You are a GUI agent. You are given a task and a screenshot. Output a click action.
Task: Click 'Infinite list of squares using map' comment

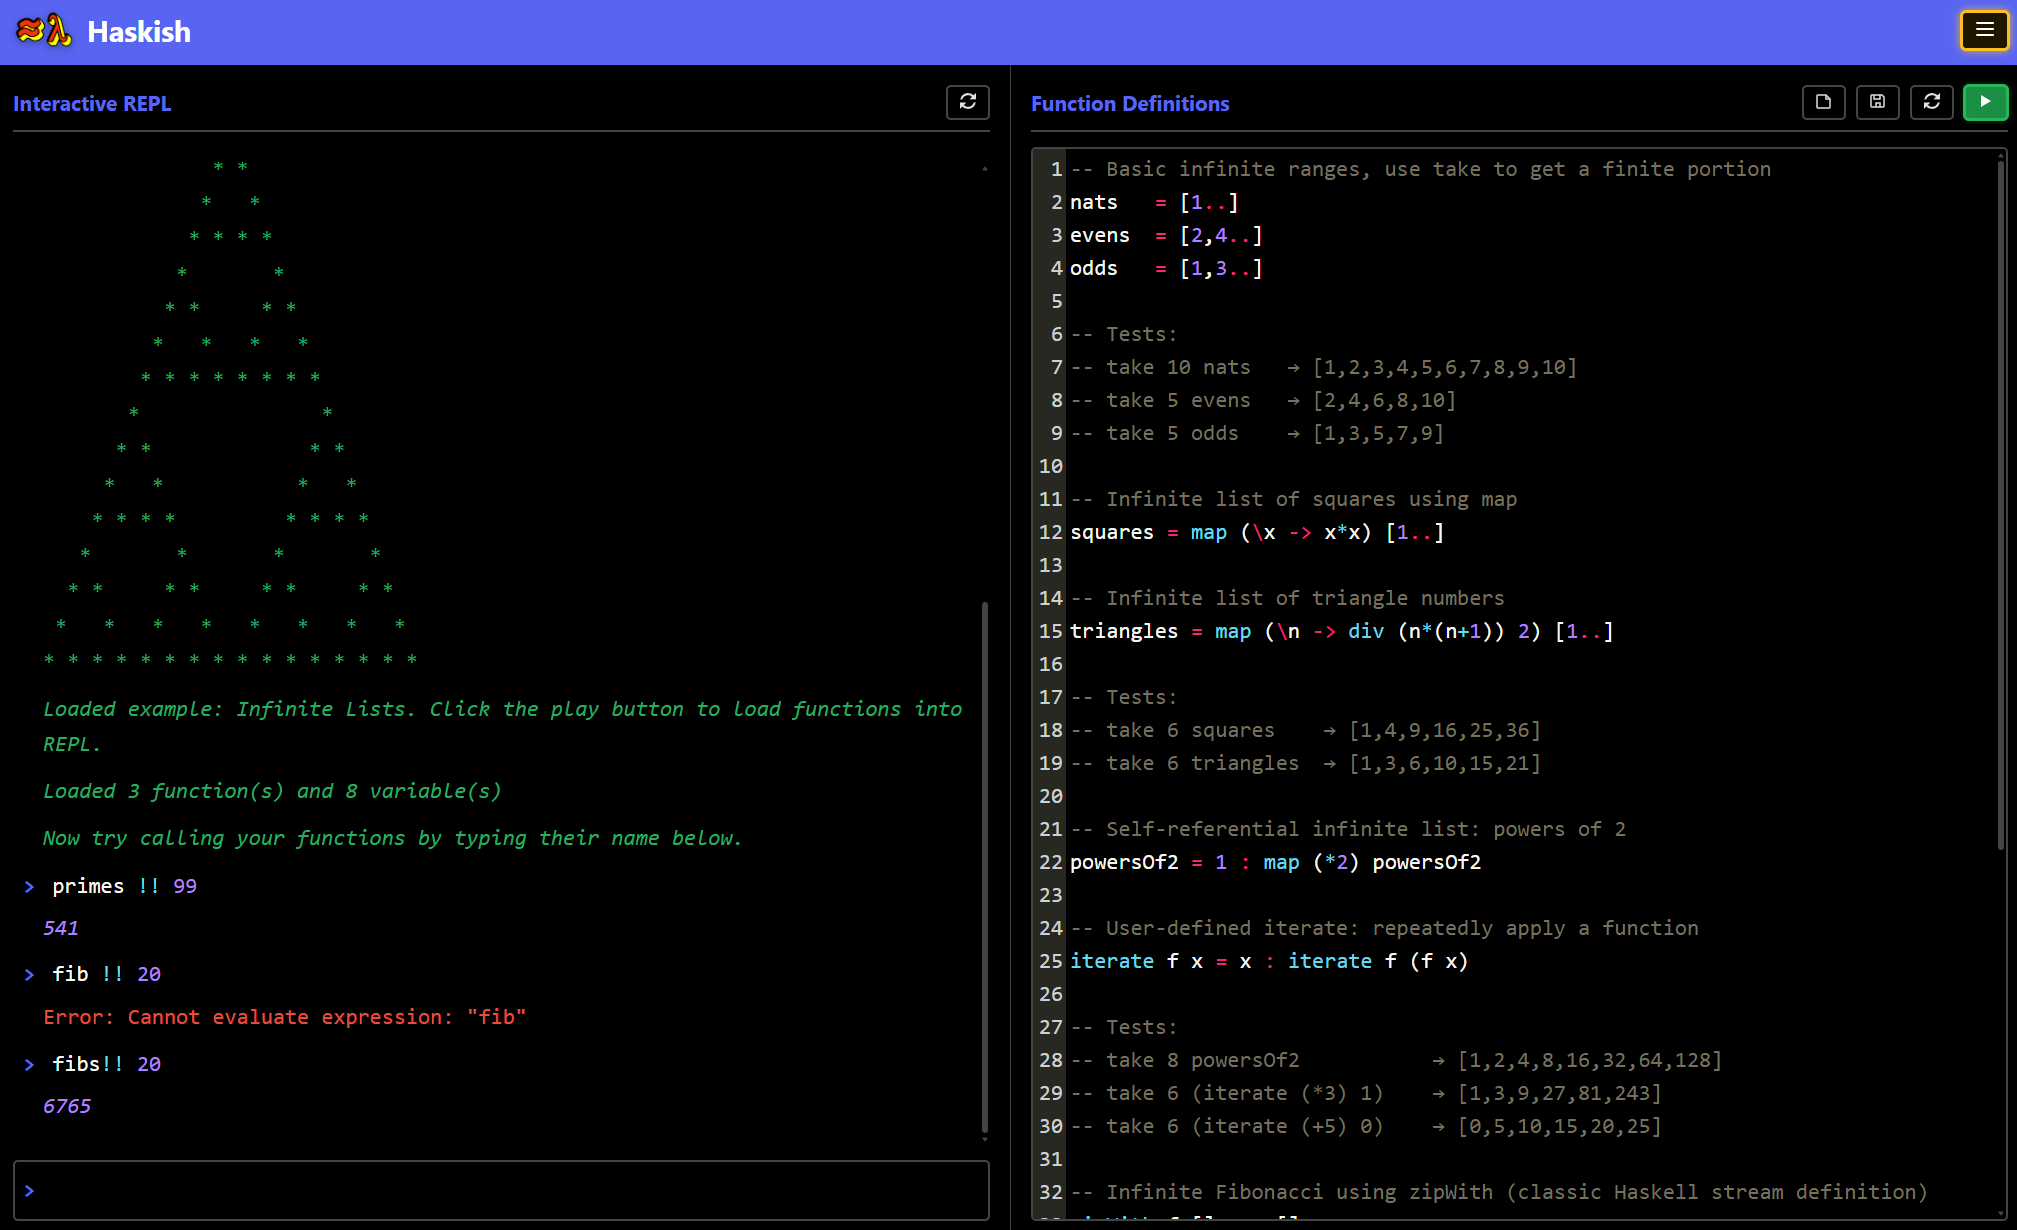point(1293,499)
